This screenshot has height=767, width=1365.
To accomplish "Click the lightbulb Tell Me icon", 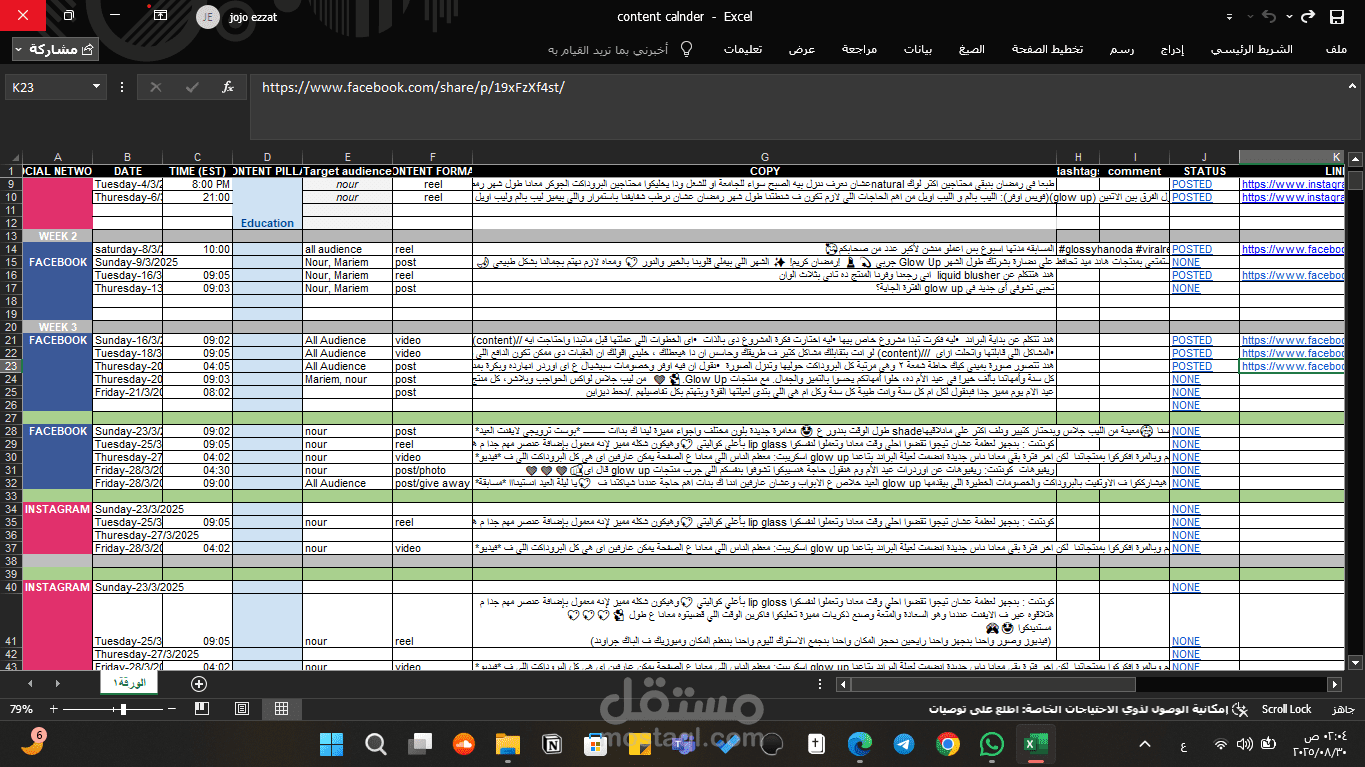I will pyautogui.click(x=687, y=49).
